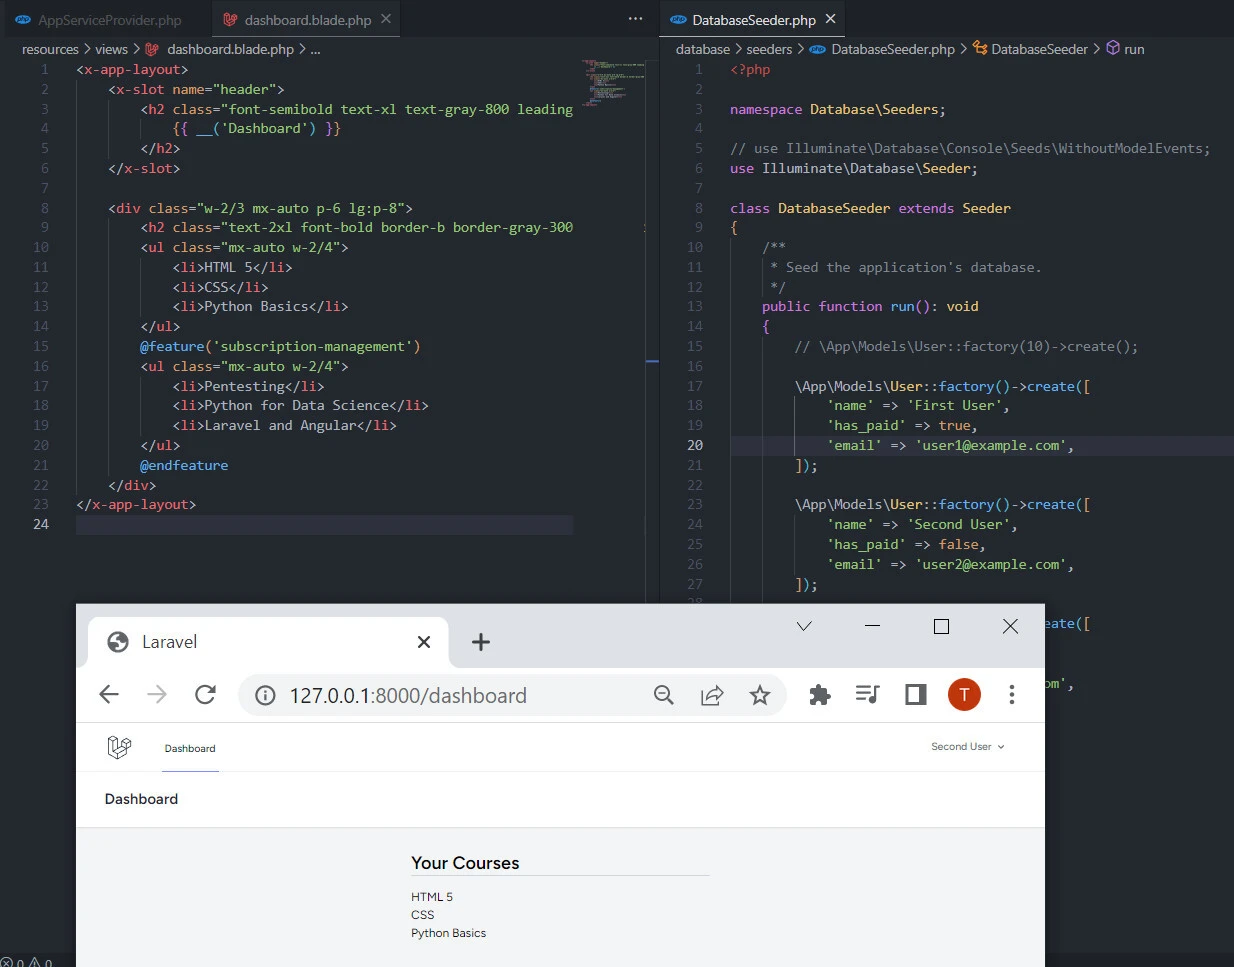Open the three-dot Chrome menu
Screen dimensions: 1234x967
coord(1012,694)
